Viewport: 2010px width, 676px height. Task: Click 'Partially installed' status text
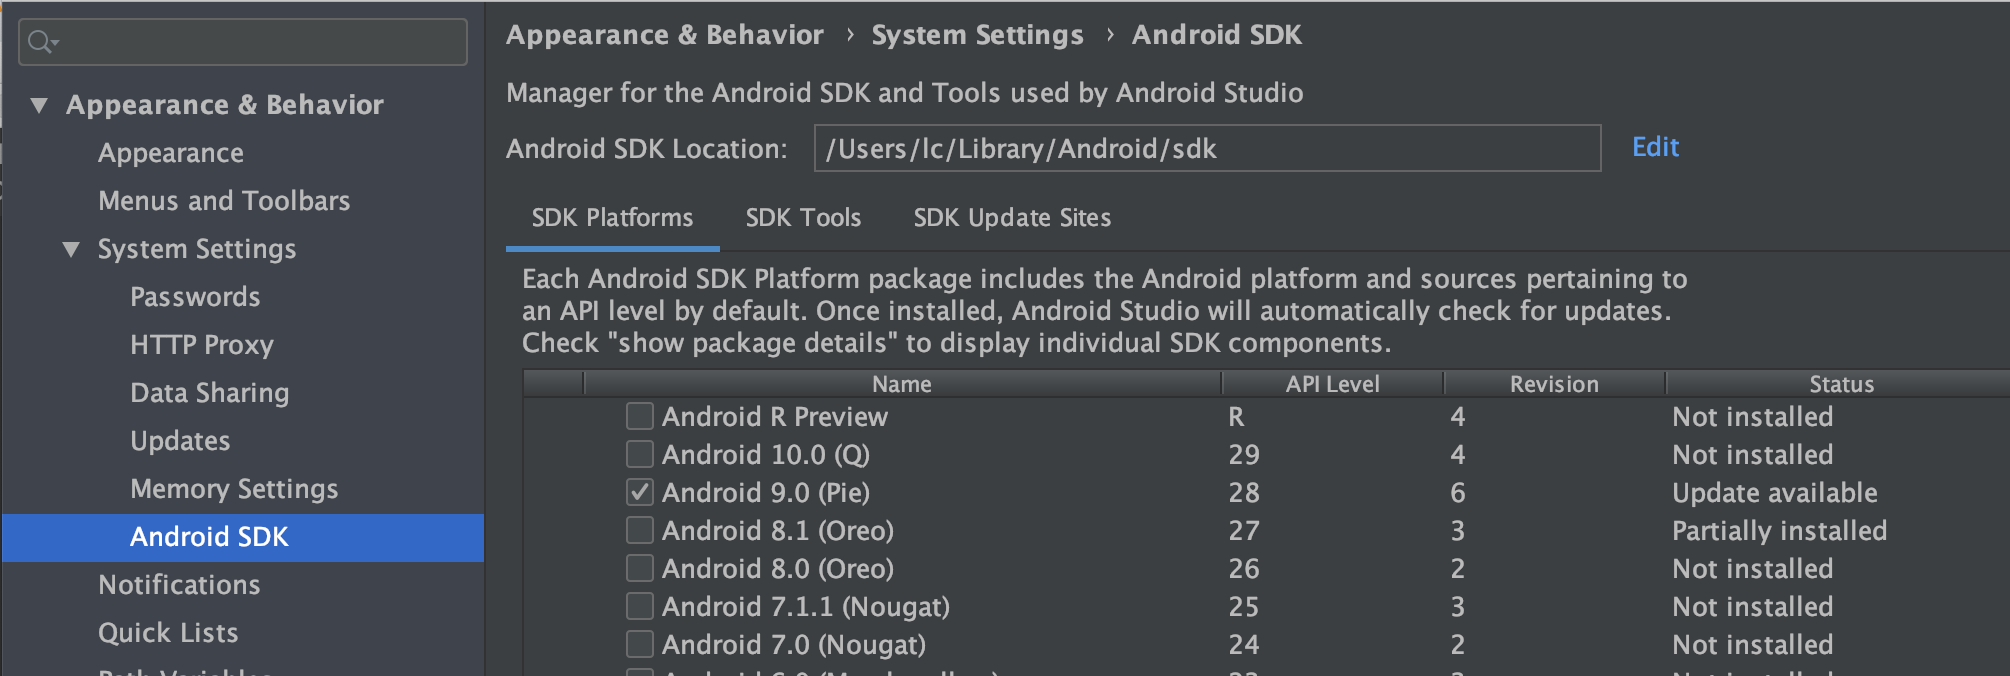coord(1780,531)
